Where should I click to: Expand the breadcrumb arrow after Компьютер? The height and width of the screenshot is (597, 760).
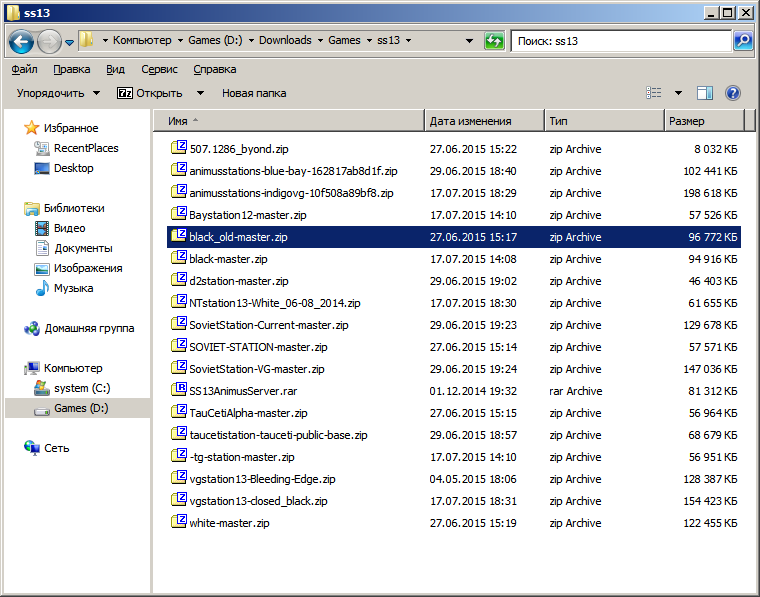pyautogui.click(x=180, y=40)
